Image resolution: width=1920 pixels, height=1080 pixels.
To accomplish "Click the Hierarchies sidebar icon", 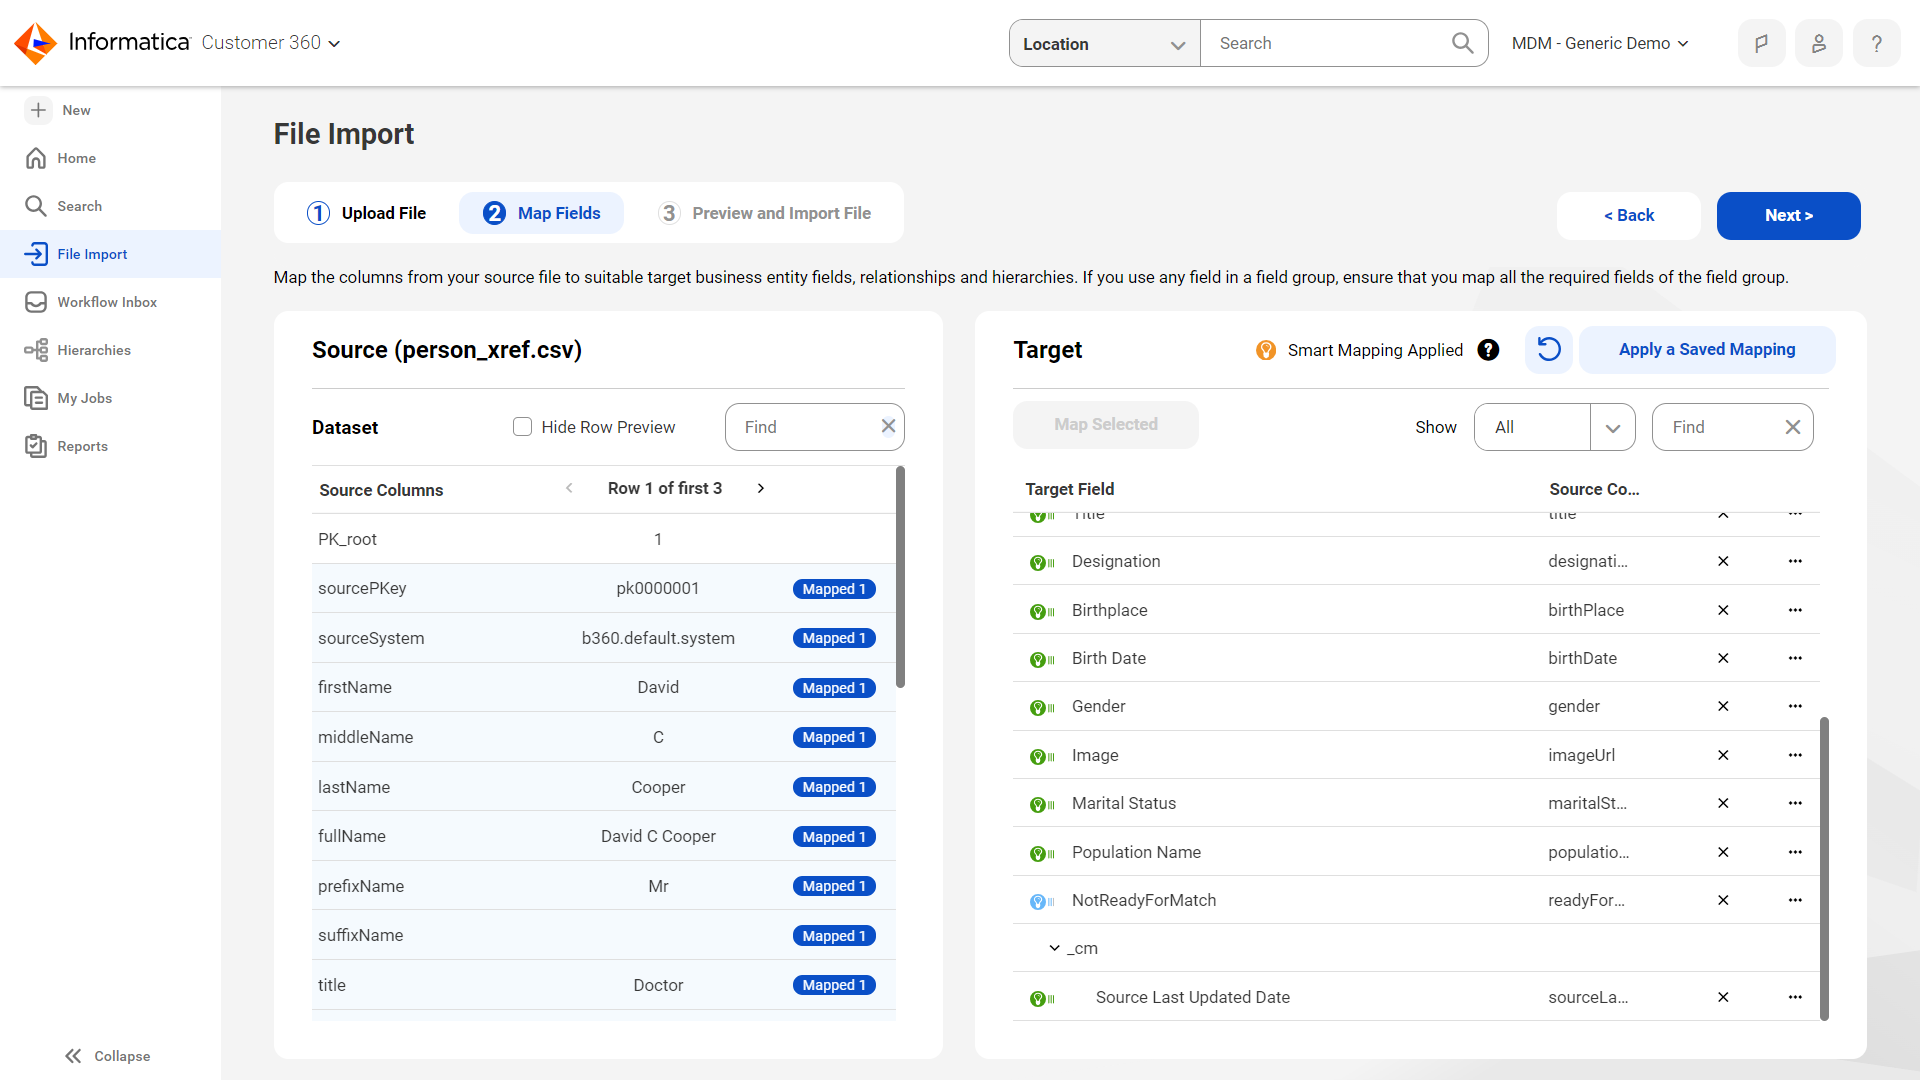I will pos(36,349).
